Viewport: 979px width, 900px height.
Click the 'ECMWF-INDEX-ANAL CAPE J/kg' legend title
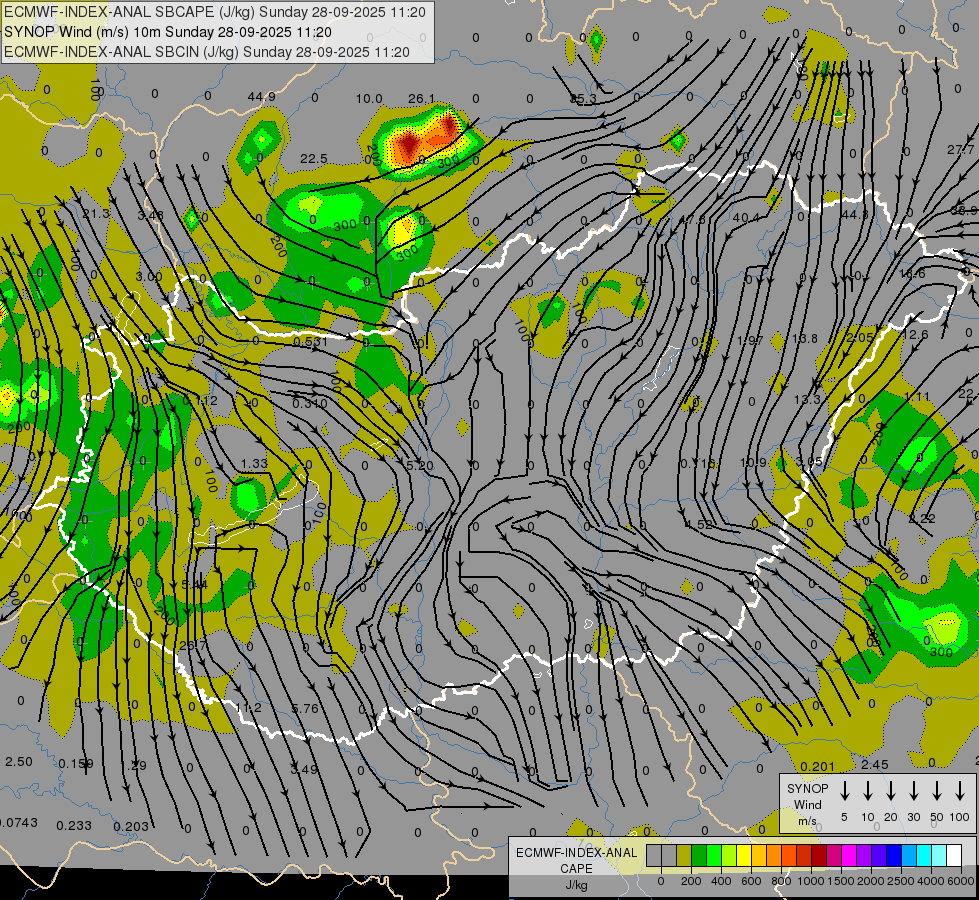pos(576,869)
